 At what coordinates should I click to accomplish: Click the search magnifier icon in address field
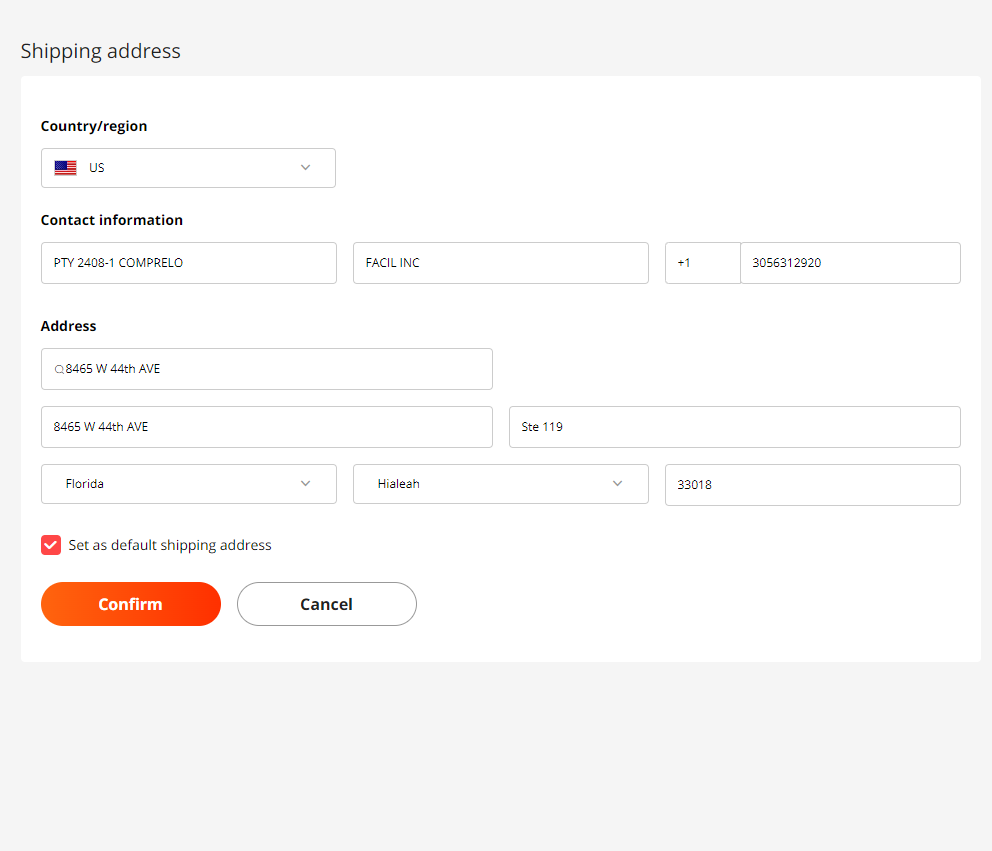click(59, 370)
